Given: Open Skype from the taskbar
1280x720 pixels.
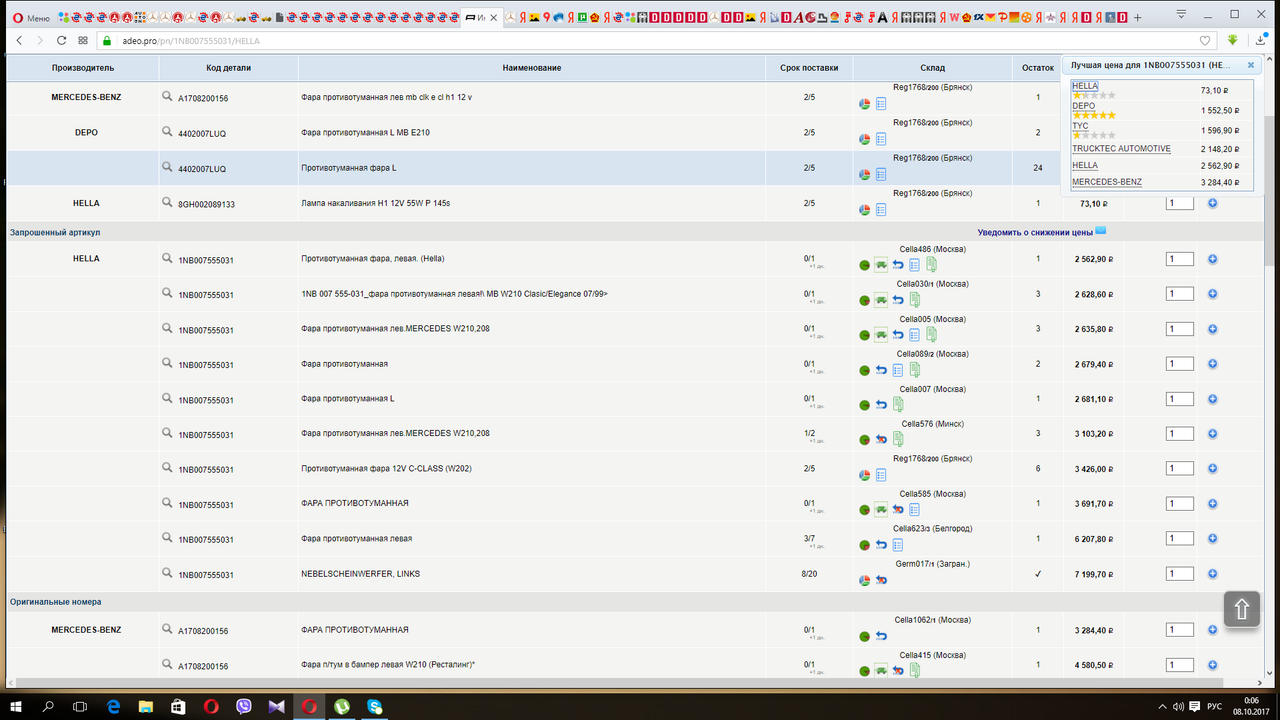Looking at the screenshot, I should tap(375, 706).
